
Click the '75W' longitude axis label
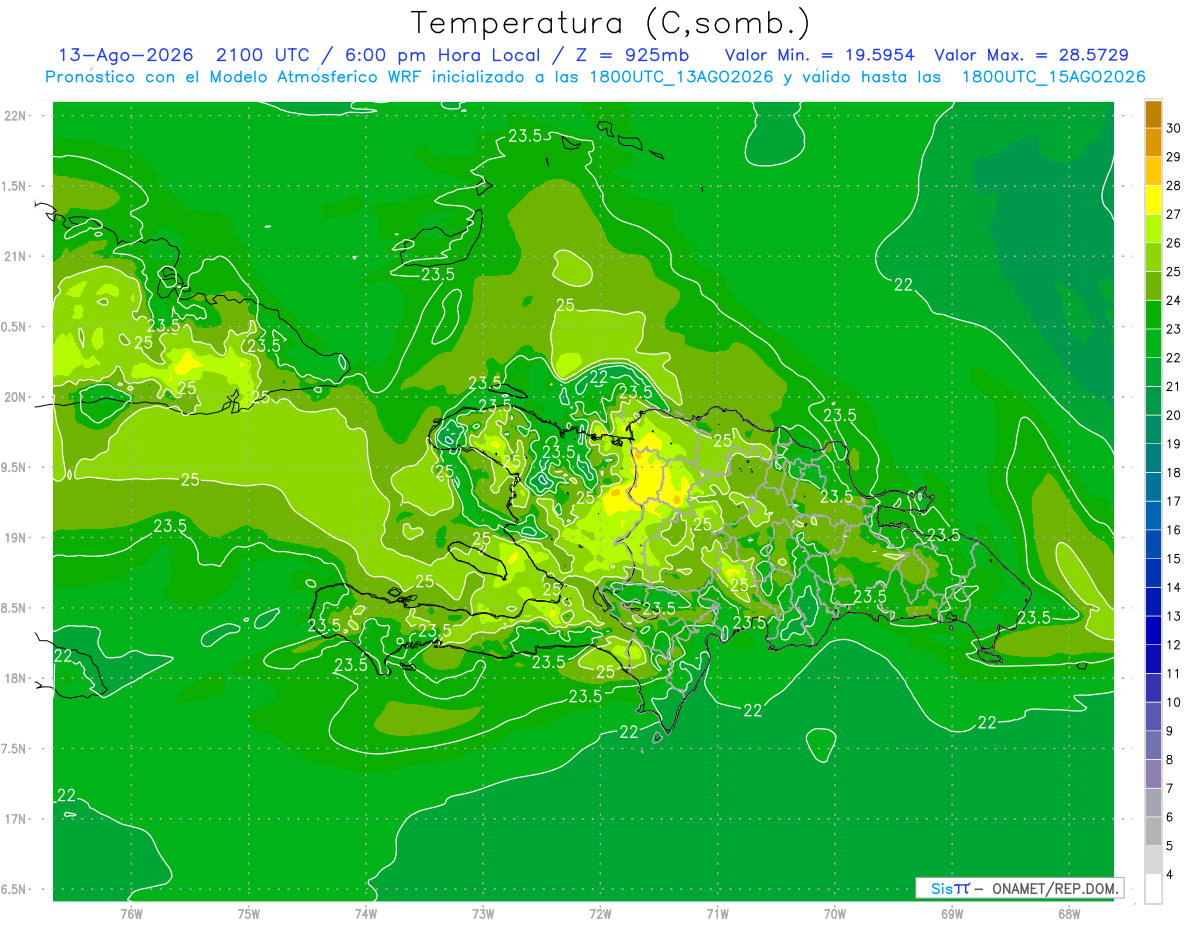[249, 913]
